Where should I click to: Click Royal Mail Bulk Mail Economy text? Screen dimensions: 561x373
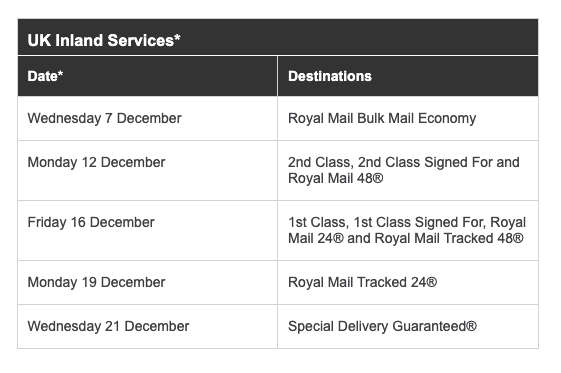coord(382,118)
